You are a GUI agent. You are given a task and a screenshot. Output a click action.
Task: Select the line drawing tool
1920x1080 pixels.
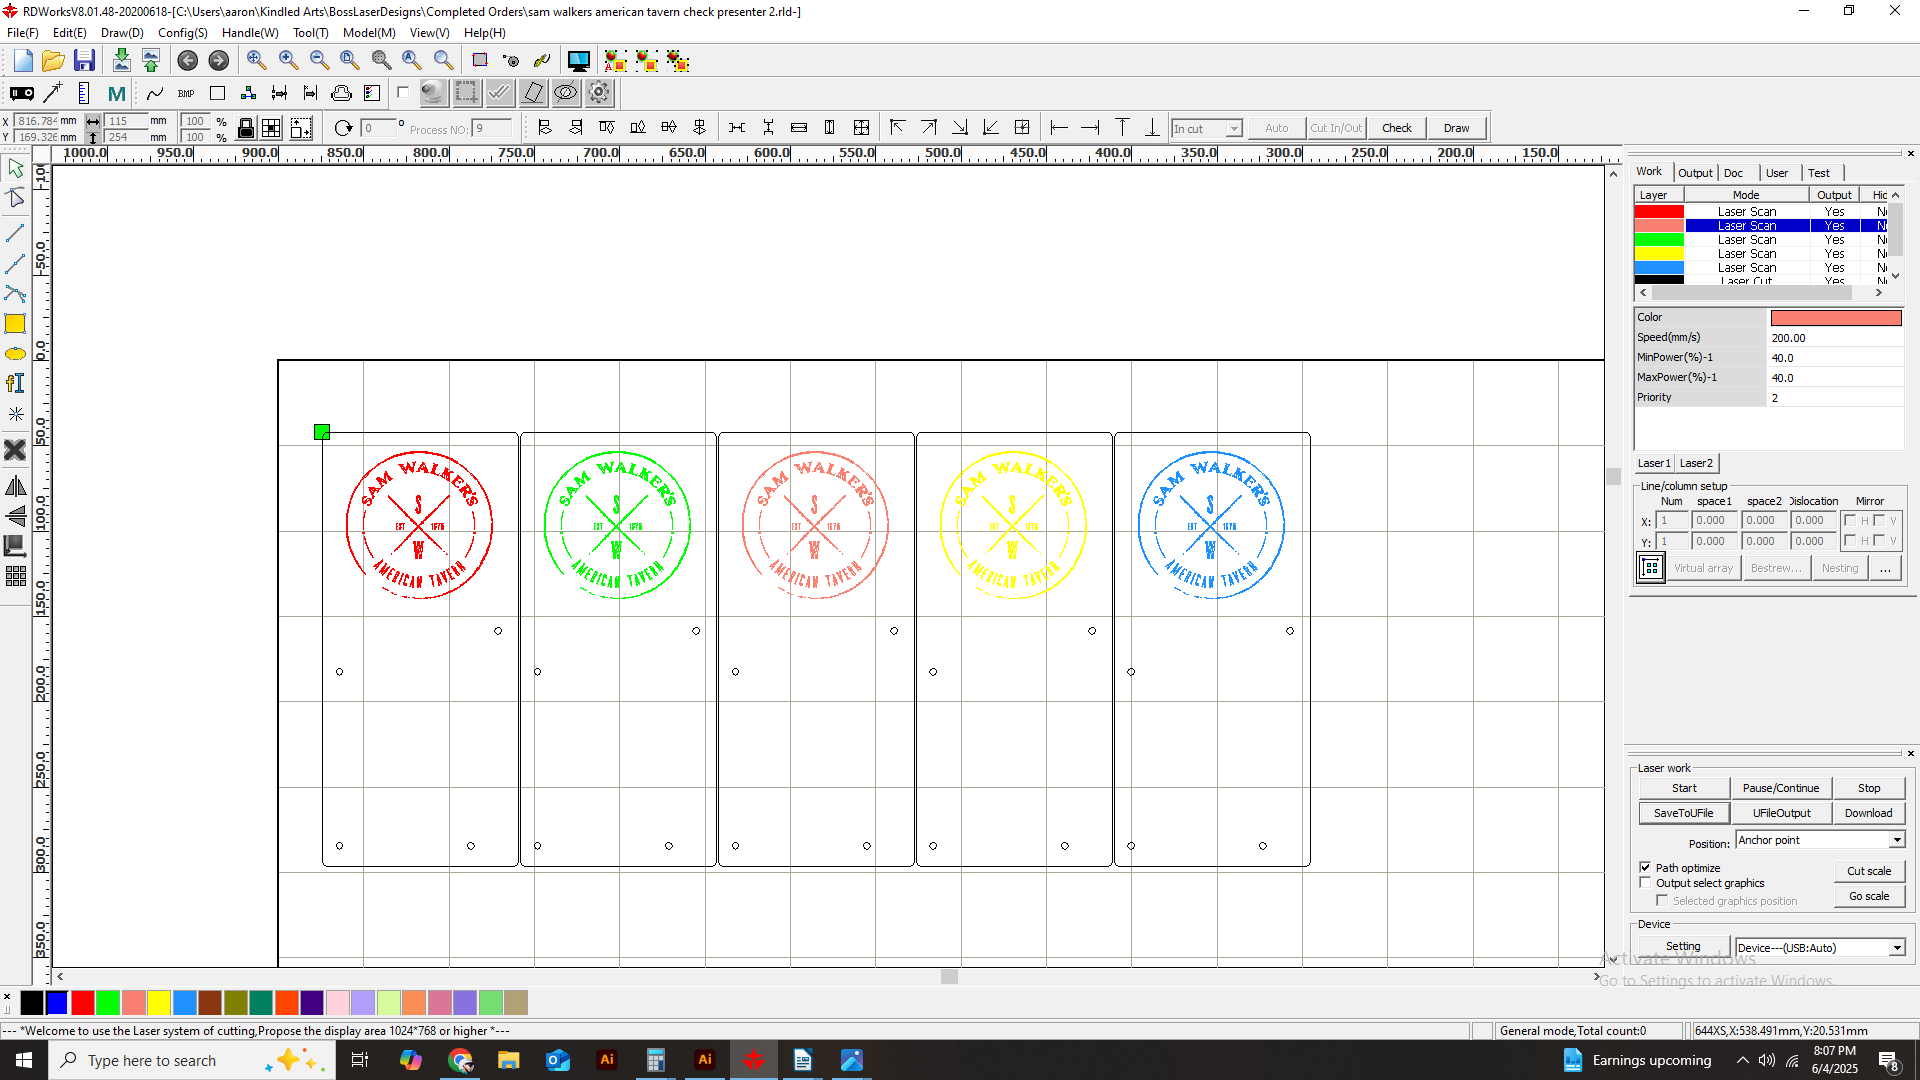click(x=15, y=233)
